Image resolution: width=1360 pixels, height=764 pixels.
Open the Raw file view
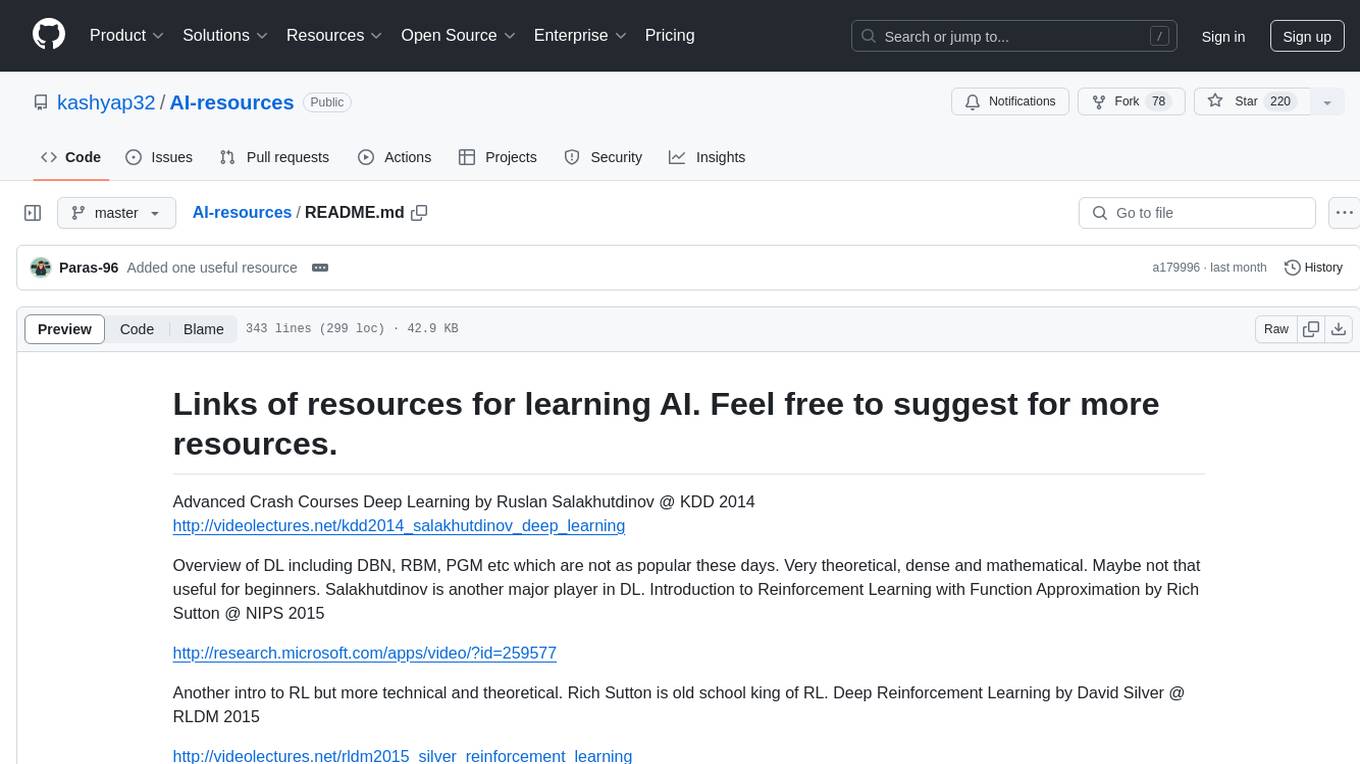tap(1276, 329)
